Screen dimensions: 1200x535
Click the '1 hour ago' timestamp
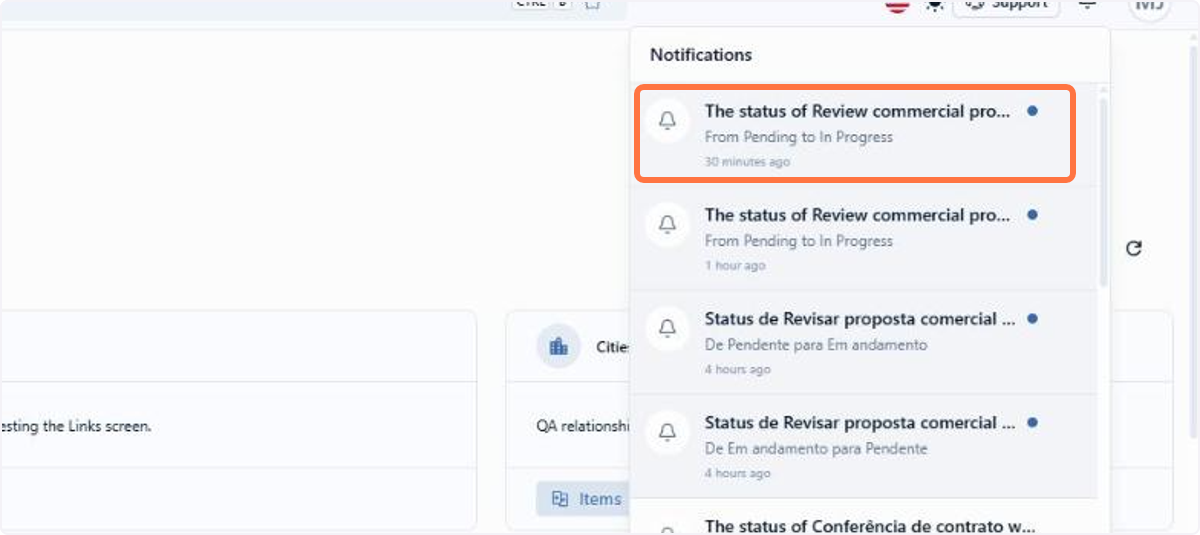click(734, 266)
